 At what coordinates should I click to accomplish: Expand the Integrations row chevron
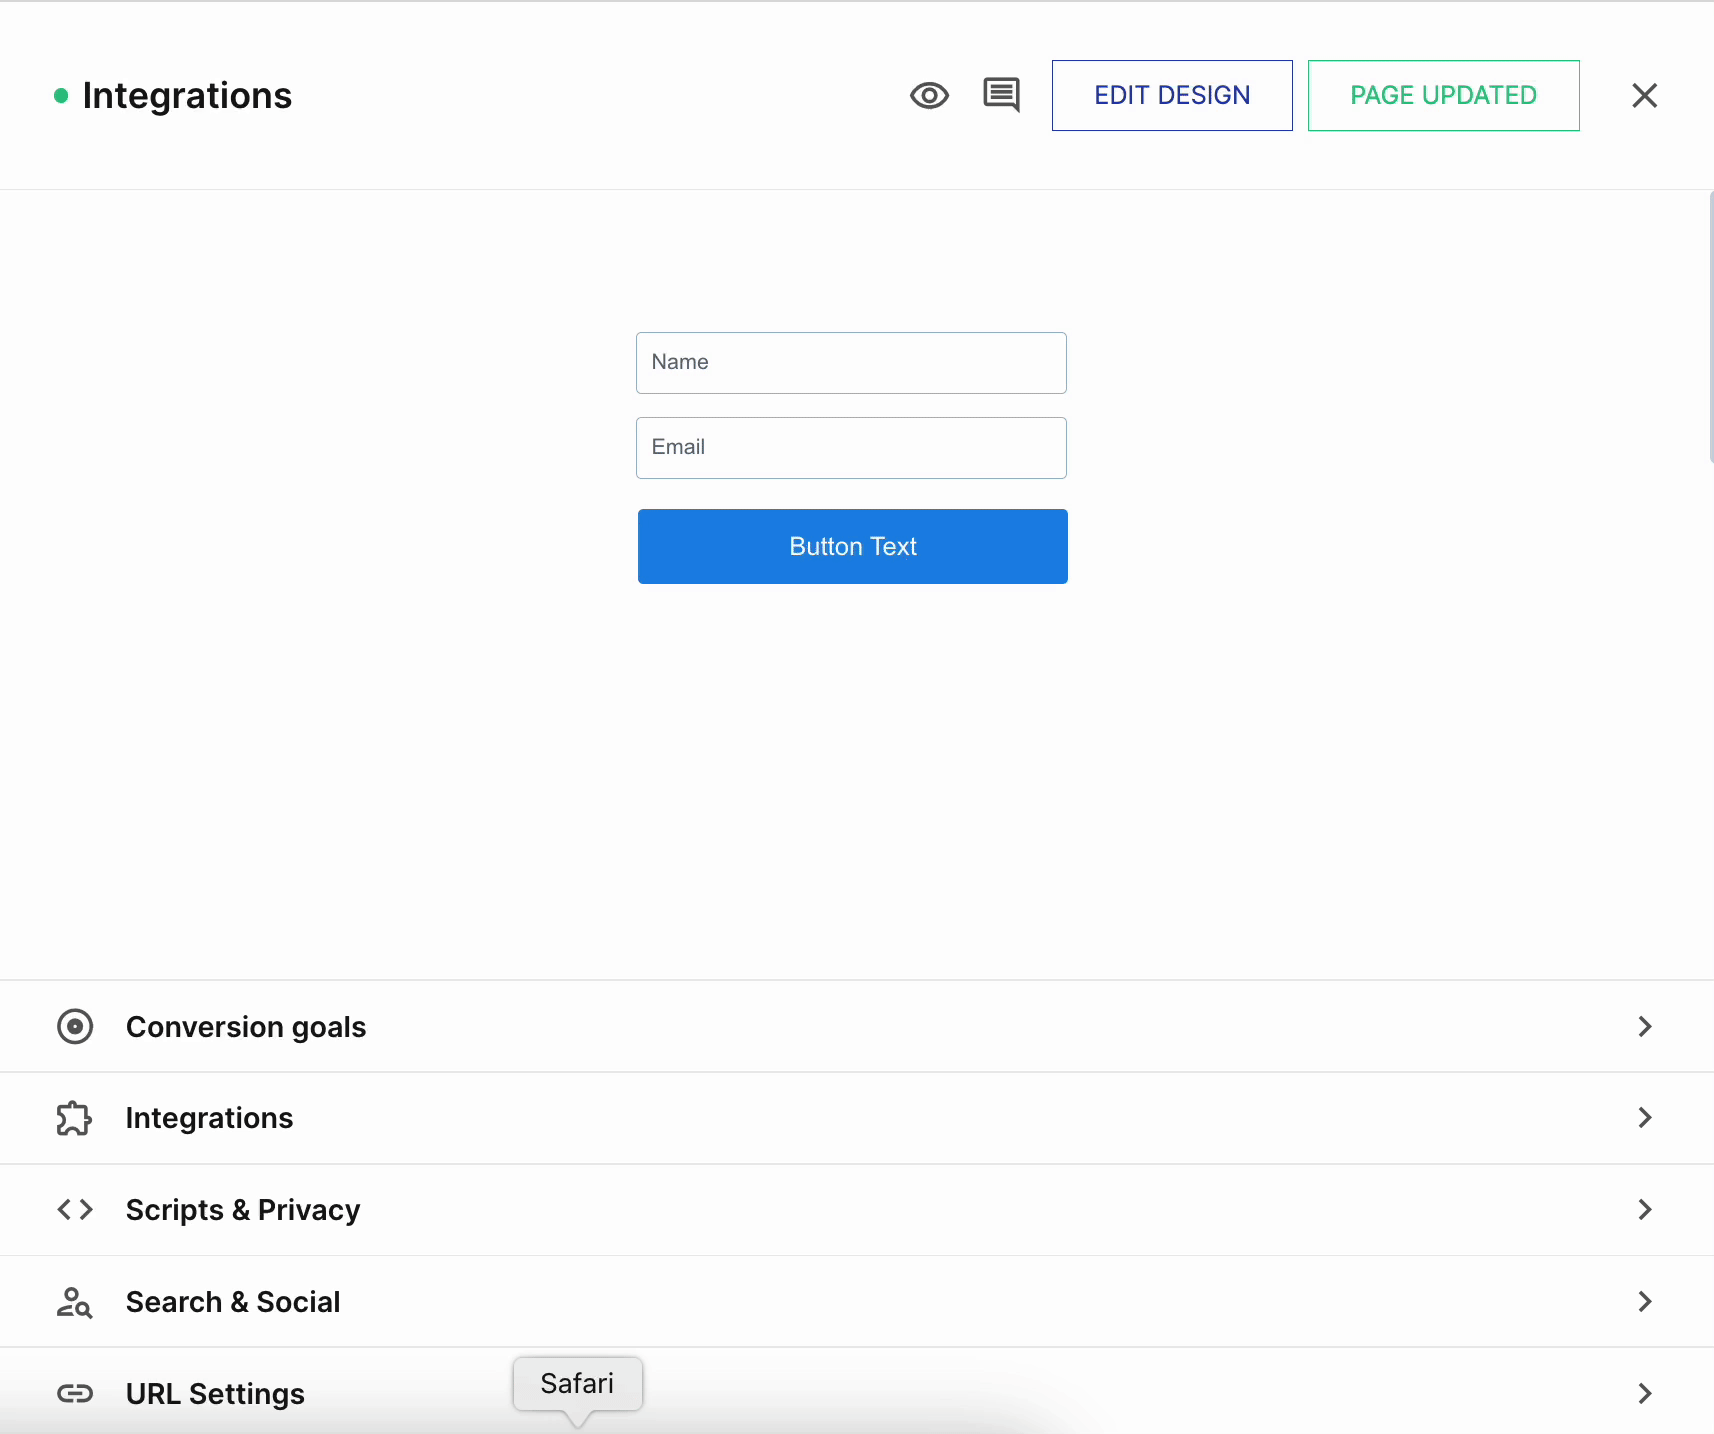[x=1644, y=1118]
